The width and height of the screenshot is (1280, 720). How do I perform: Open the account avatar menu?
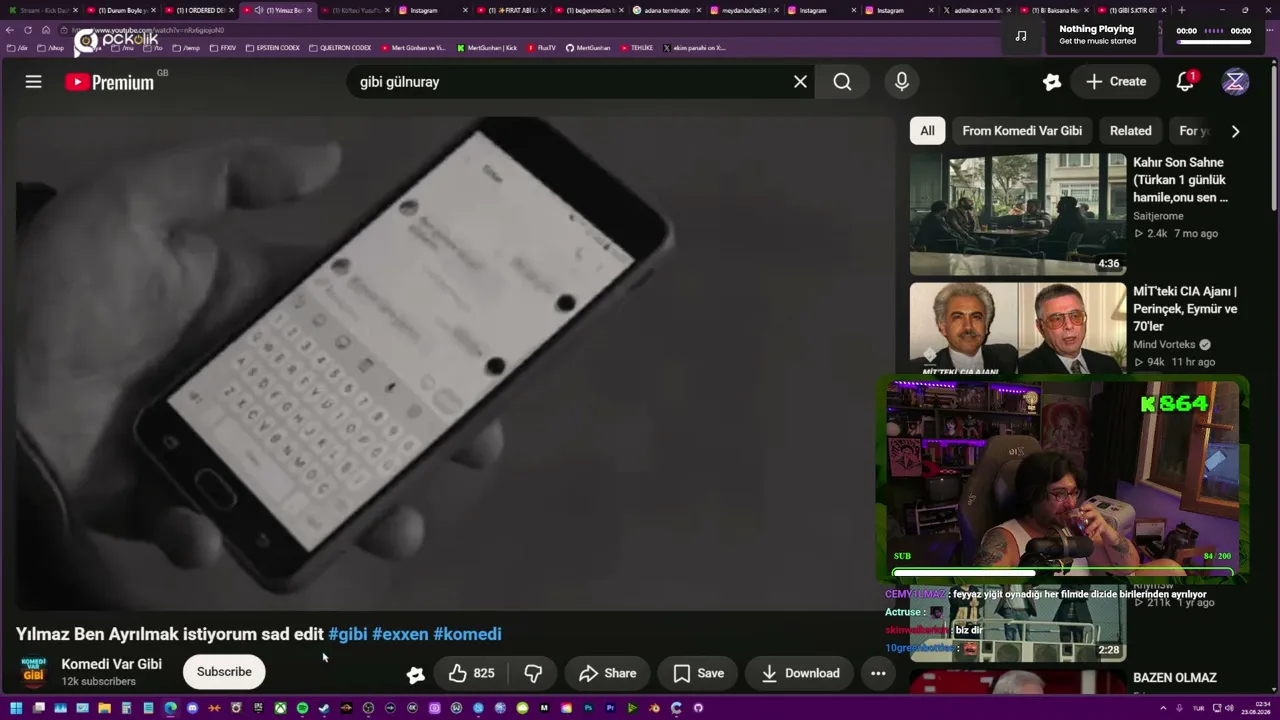click(x=1235, y=82)
